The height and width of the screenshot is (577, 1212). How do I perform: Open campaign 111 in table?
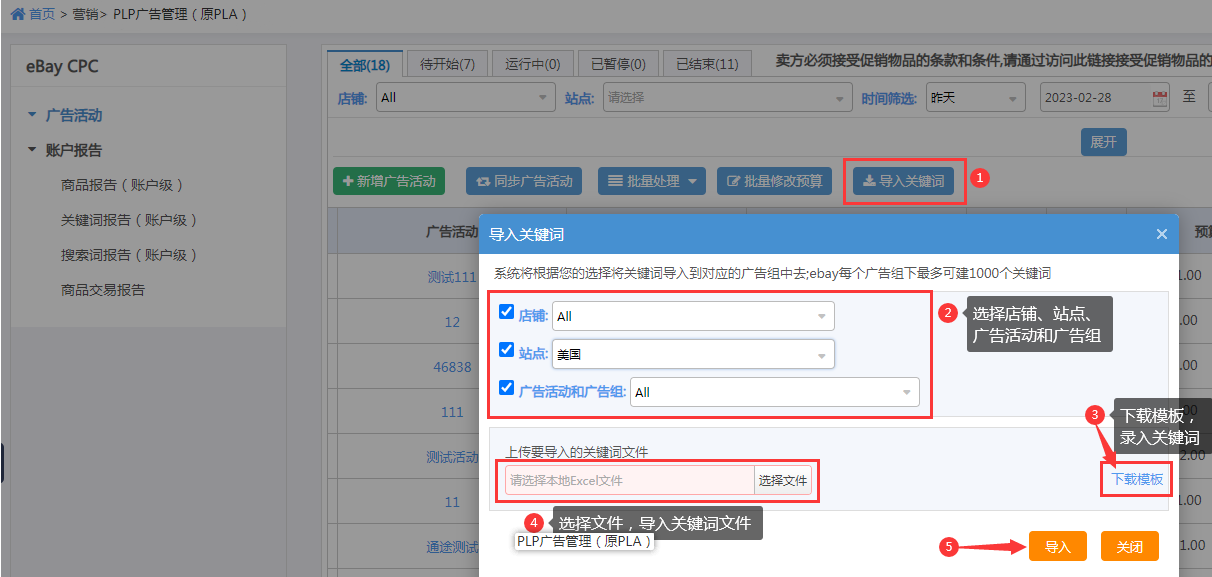pos(452,412)
